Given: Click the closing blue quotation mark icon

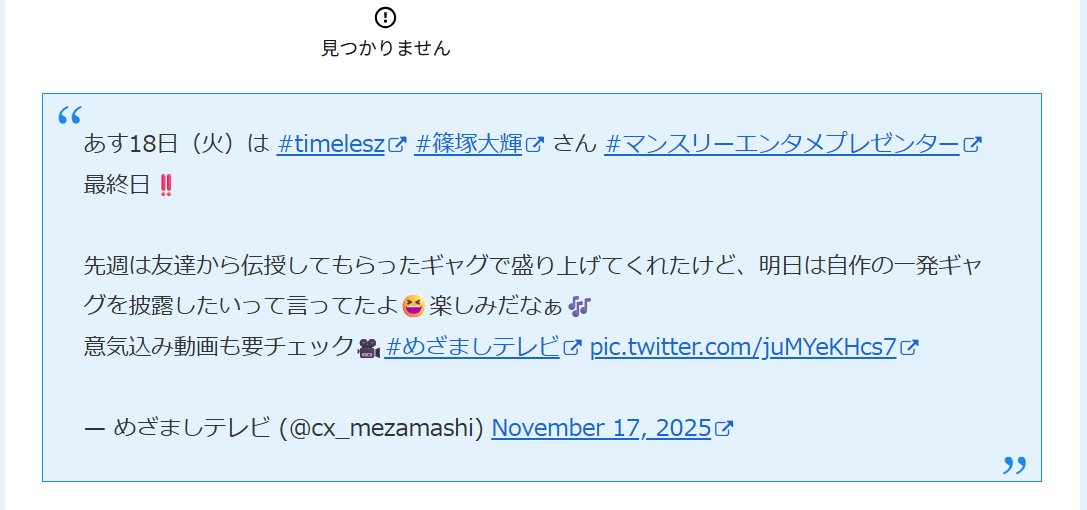Looking at the screenshot, I should tap(1014, 465).
